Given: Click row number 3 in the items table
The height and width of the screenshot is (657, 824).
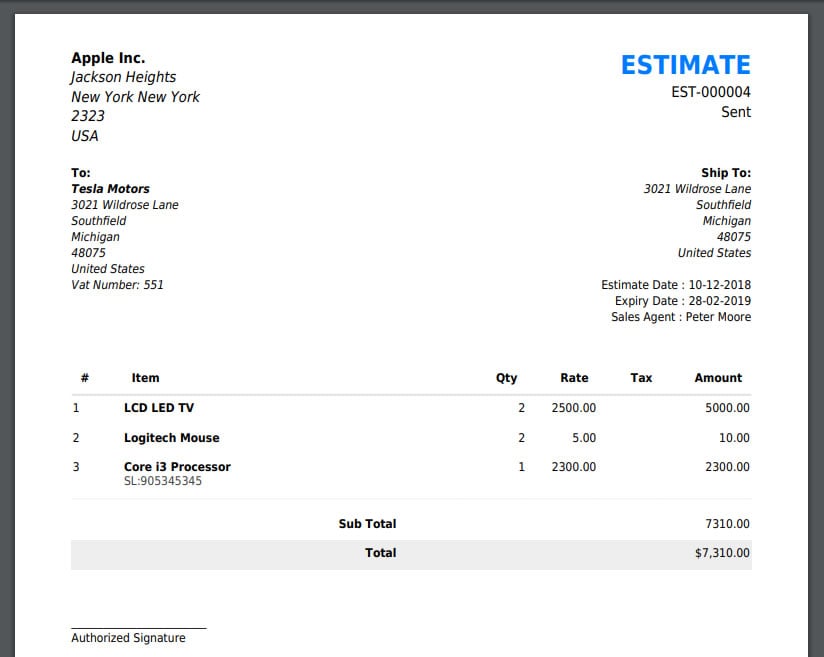Looking at the screenshot, I should click(76, 467).
